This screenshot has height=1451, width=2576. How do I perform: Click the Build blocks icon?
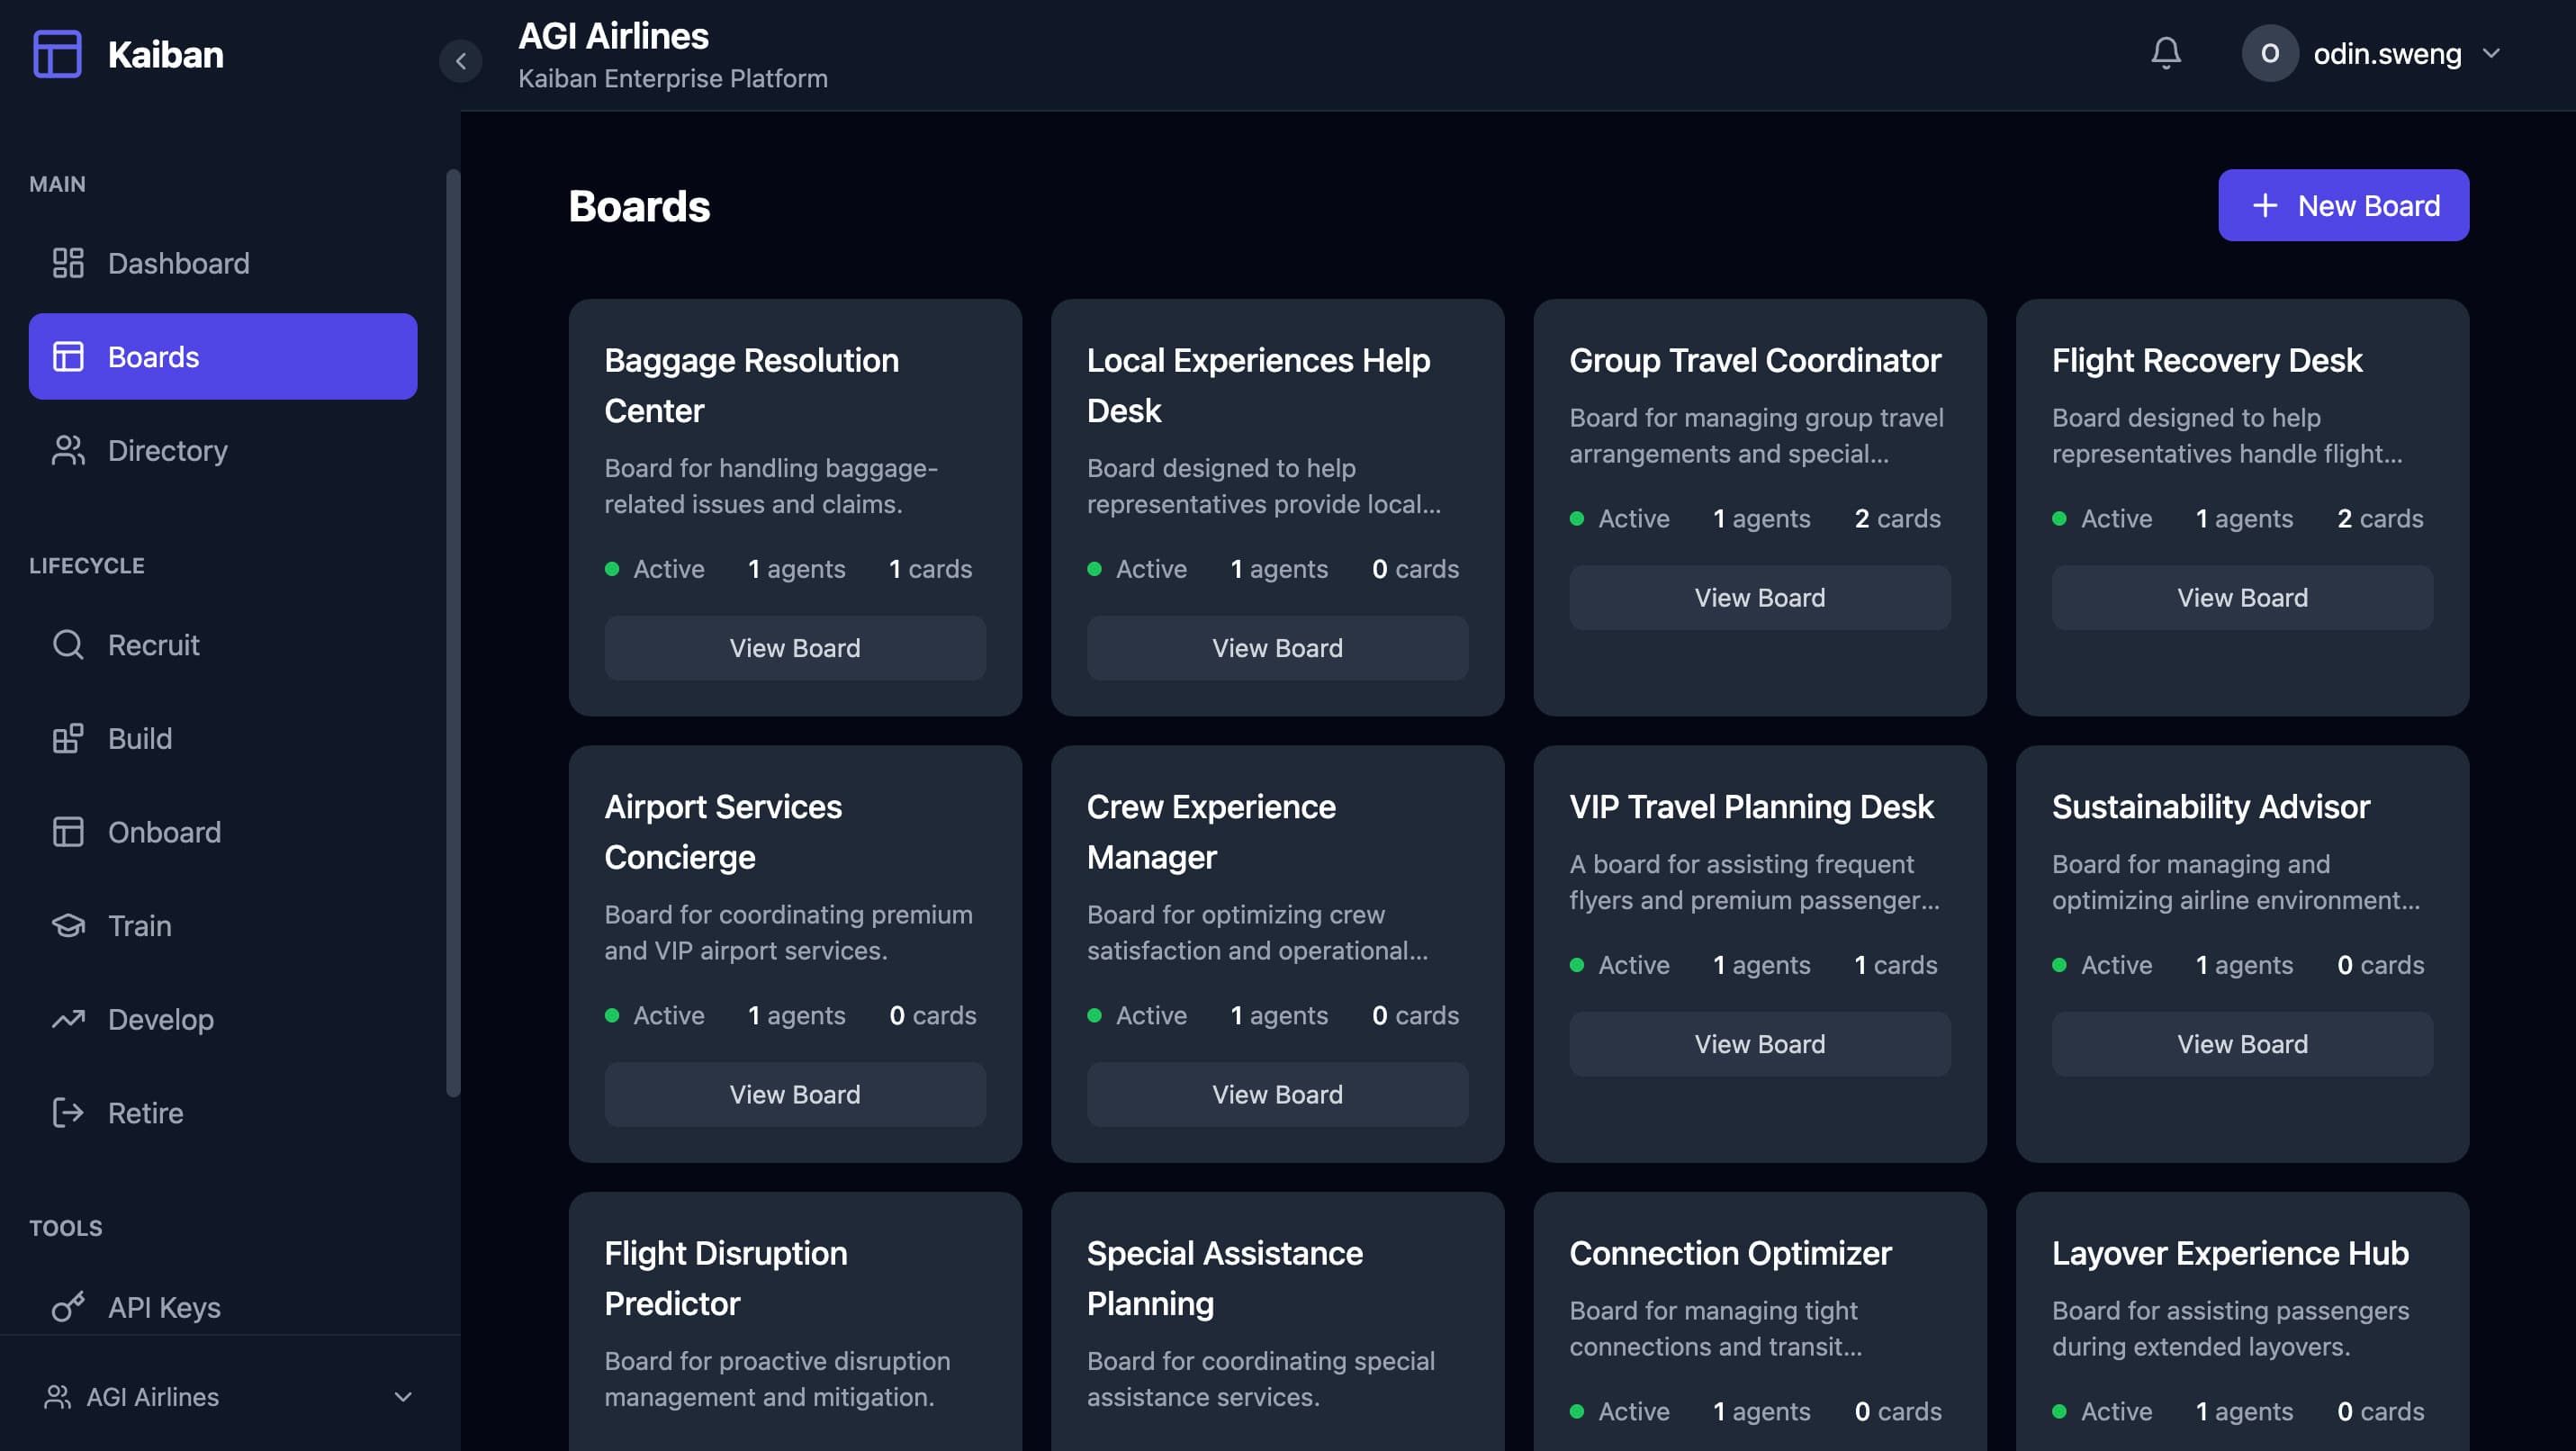pos(68,739)
